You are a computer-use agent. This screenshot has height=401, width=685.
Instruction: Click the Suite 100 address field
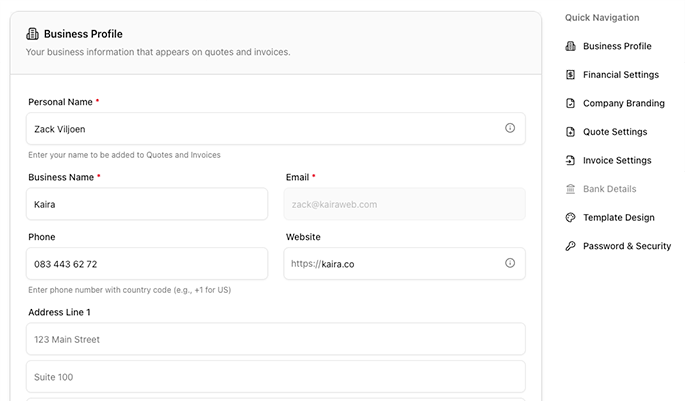[276, 377]
